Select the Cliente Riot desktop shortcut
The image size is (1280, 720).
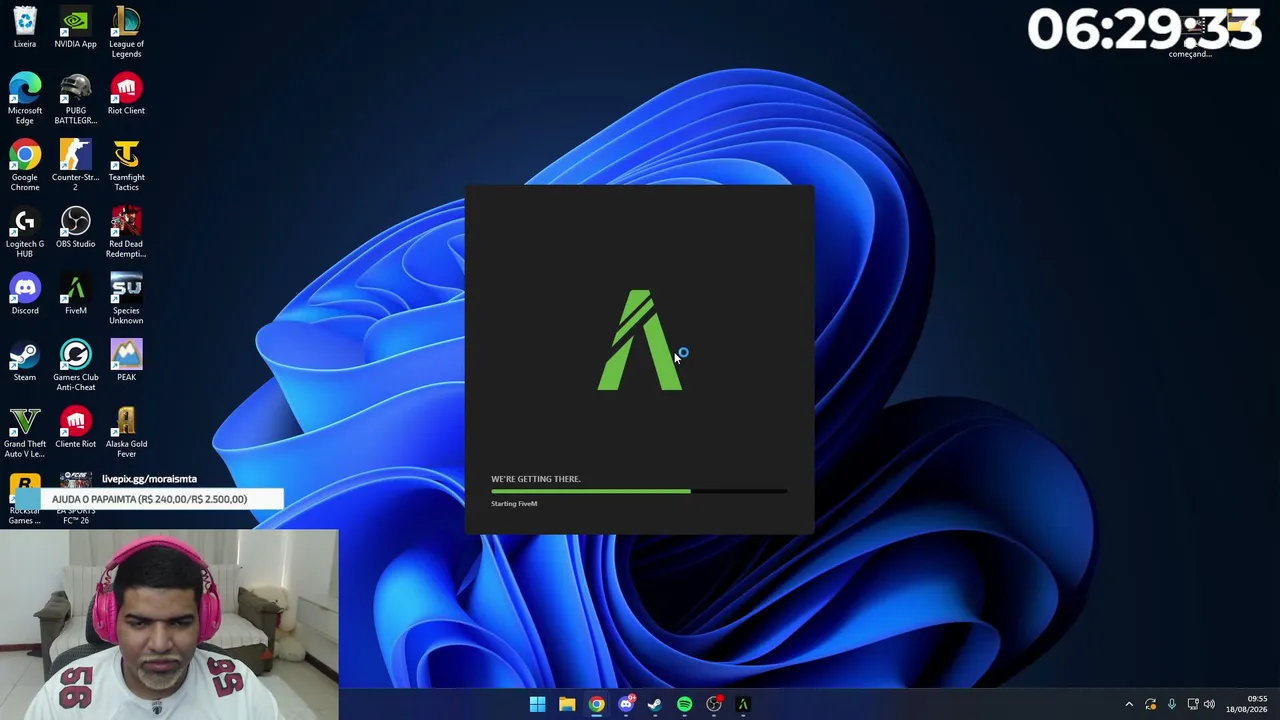pyautogui.click(x=75, y=428)
